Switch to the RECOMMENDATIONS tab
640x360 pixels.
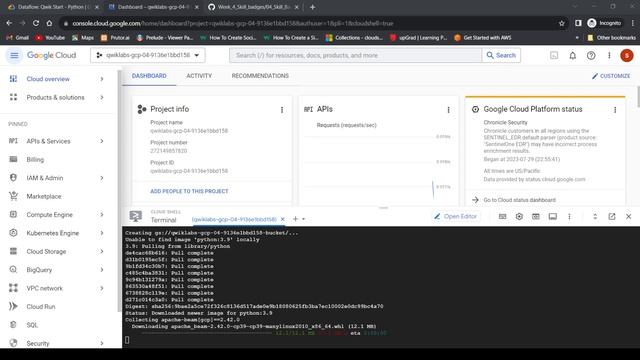(260, 76)
